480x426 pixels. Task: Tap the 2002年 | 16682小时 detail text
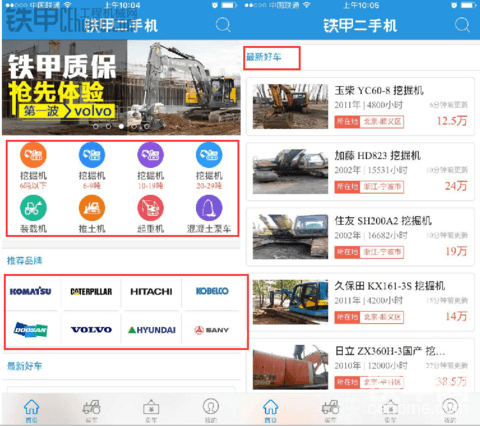pos(371,235)
